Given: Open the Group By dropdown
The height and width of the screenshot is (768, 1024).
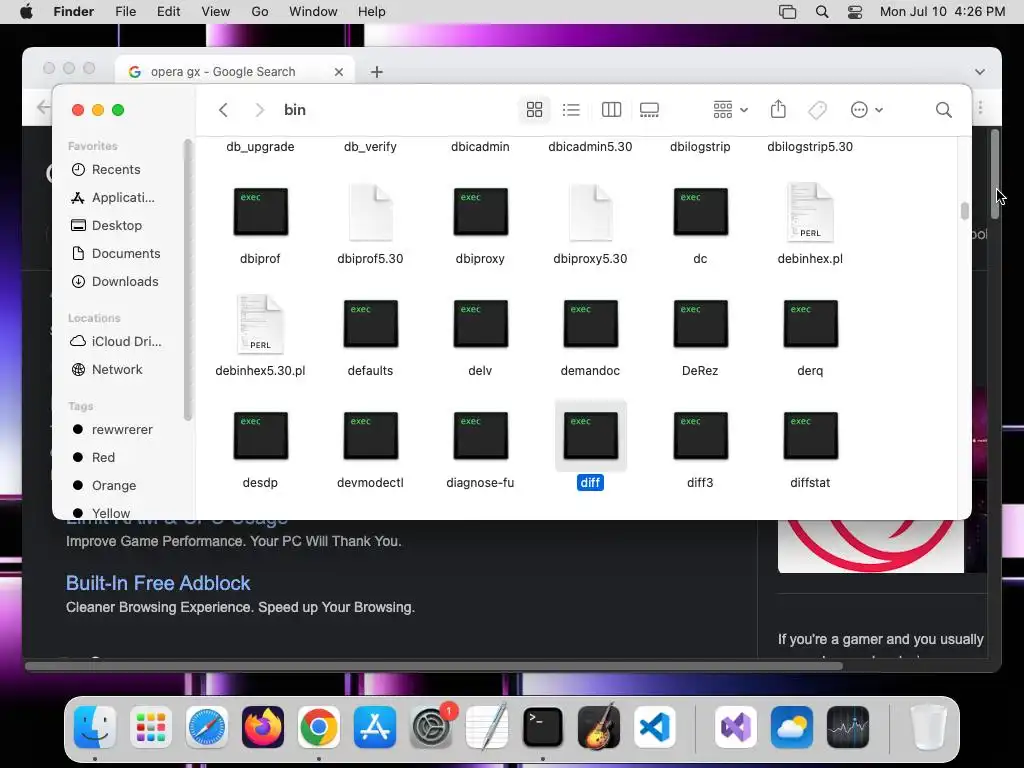Looking at the screenshot, I should (730, 110).
